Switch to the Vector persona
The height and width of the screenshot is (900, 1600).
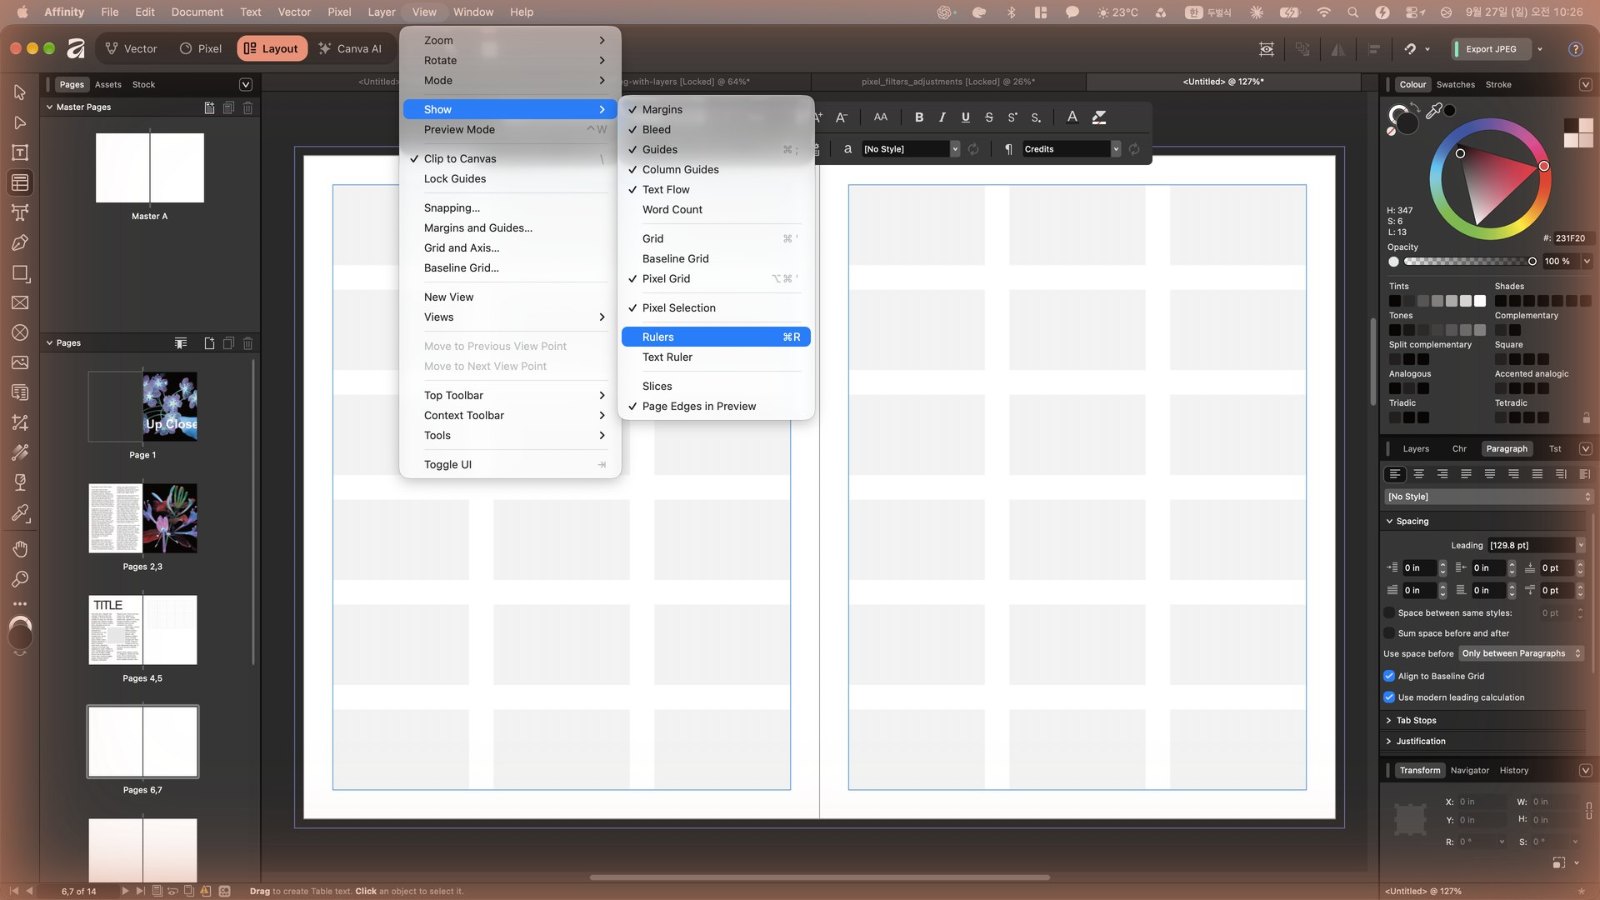(x=131, y=49)
